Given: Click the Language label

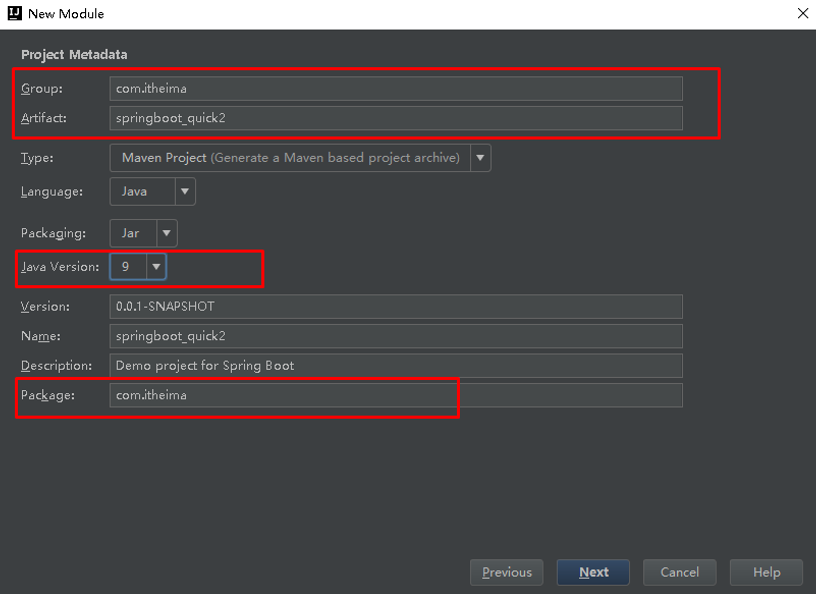Looking at the screenshot, I should [52, 192].
